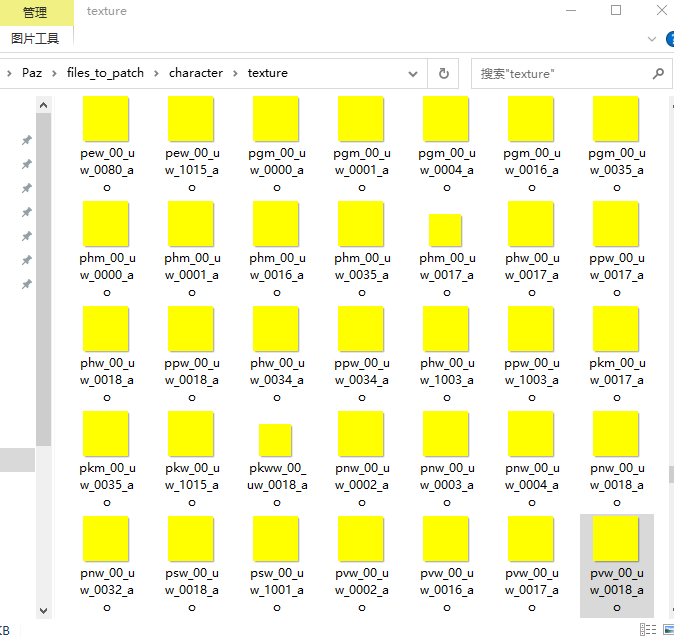Viewport: 674px width, 639px height.
Task: Click the pvw_00_uw_0018_ao highlighted file
Action: [x=616, y=539]
